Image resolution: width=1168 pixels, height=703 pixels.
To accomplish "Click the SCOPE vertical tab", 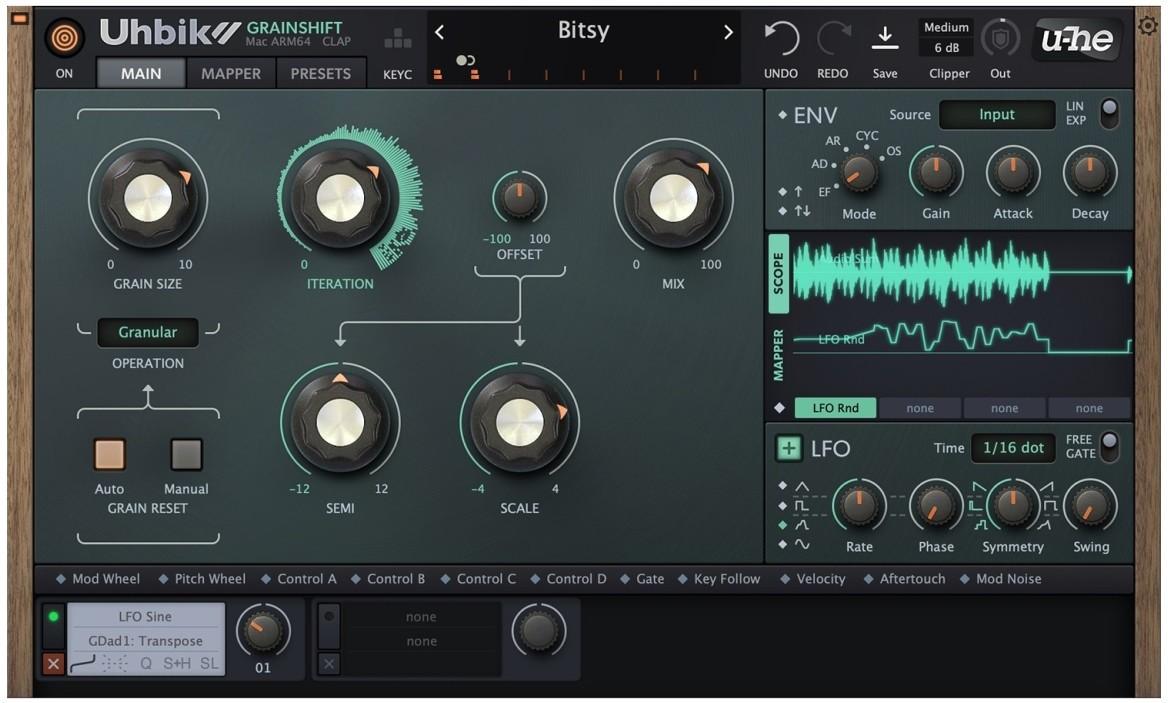I will tap(778, 273).
